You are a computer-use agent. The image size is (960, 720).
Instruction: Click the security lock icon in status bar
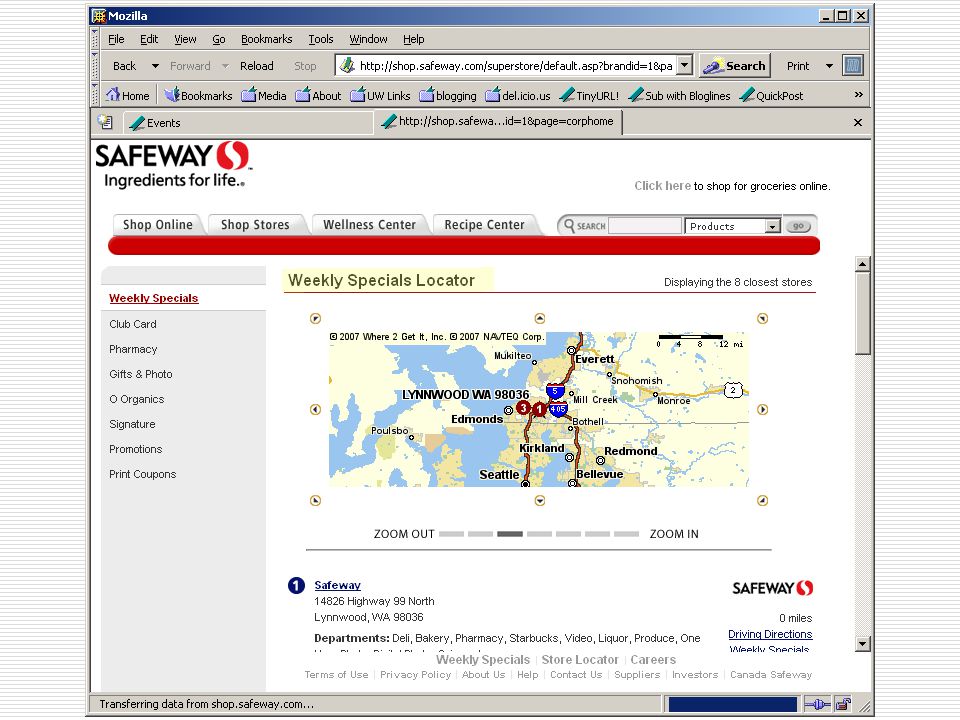click(843, 704)
